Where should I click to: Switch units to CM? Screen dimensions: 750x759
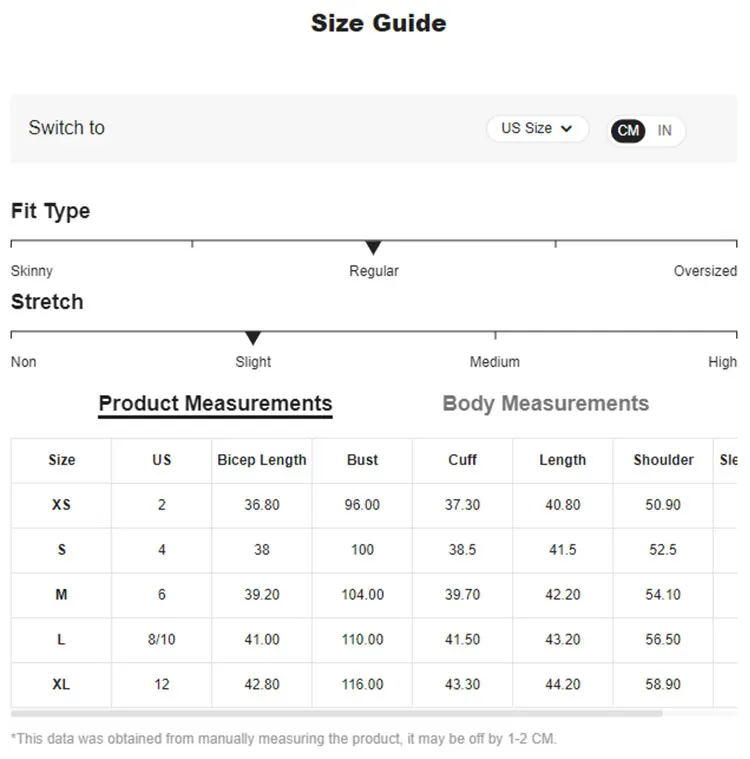tap(628, 131)
